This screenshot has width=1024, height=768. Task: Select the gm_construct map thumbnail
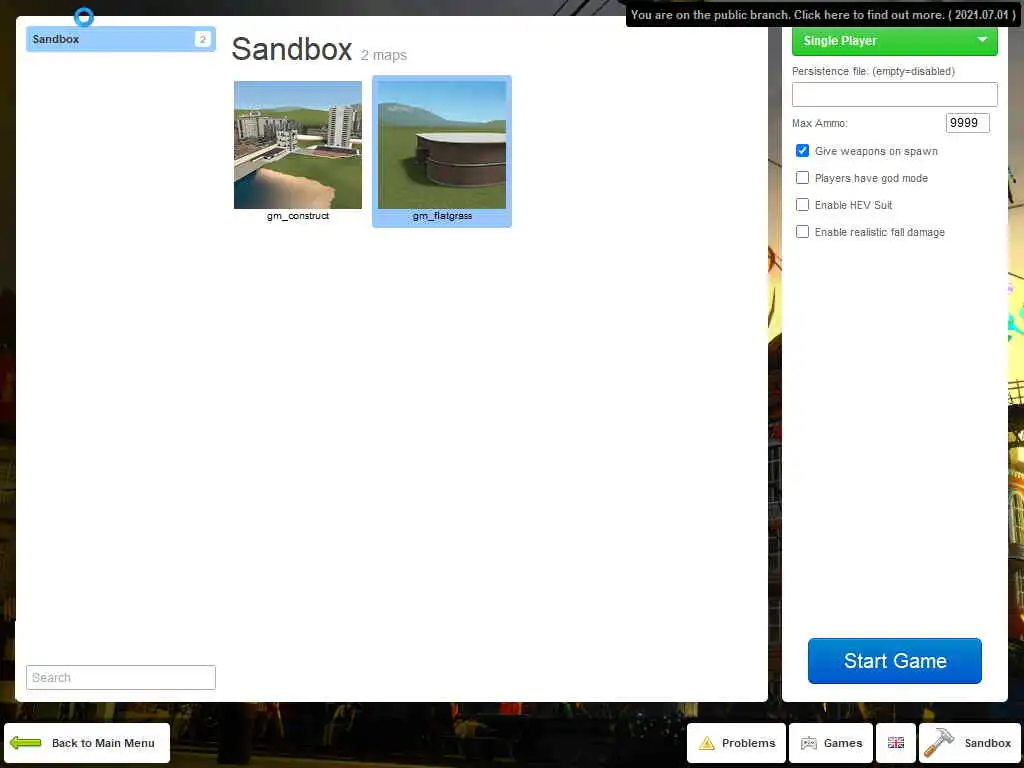click(298, 145)
